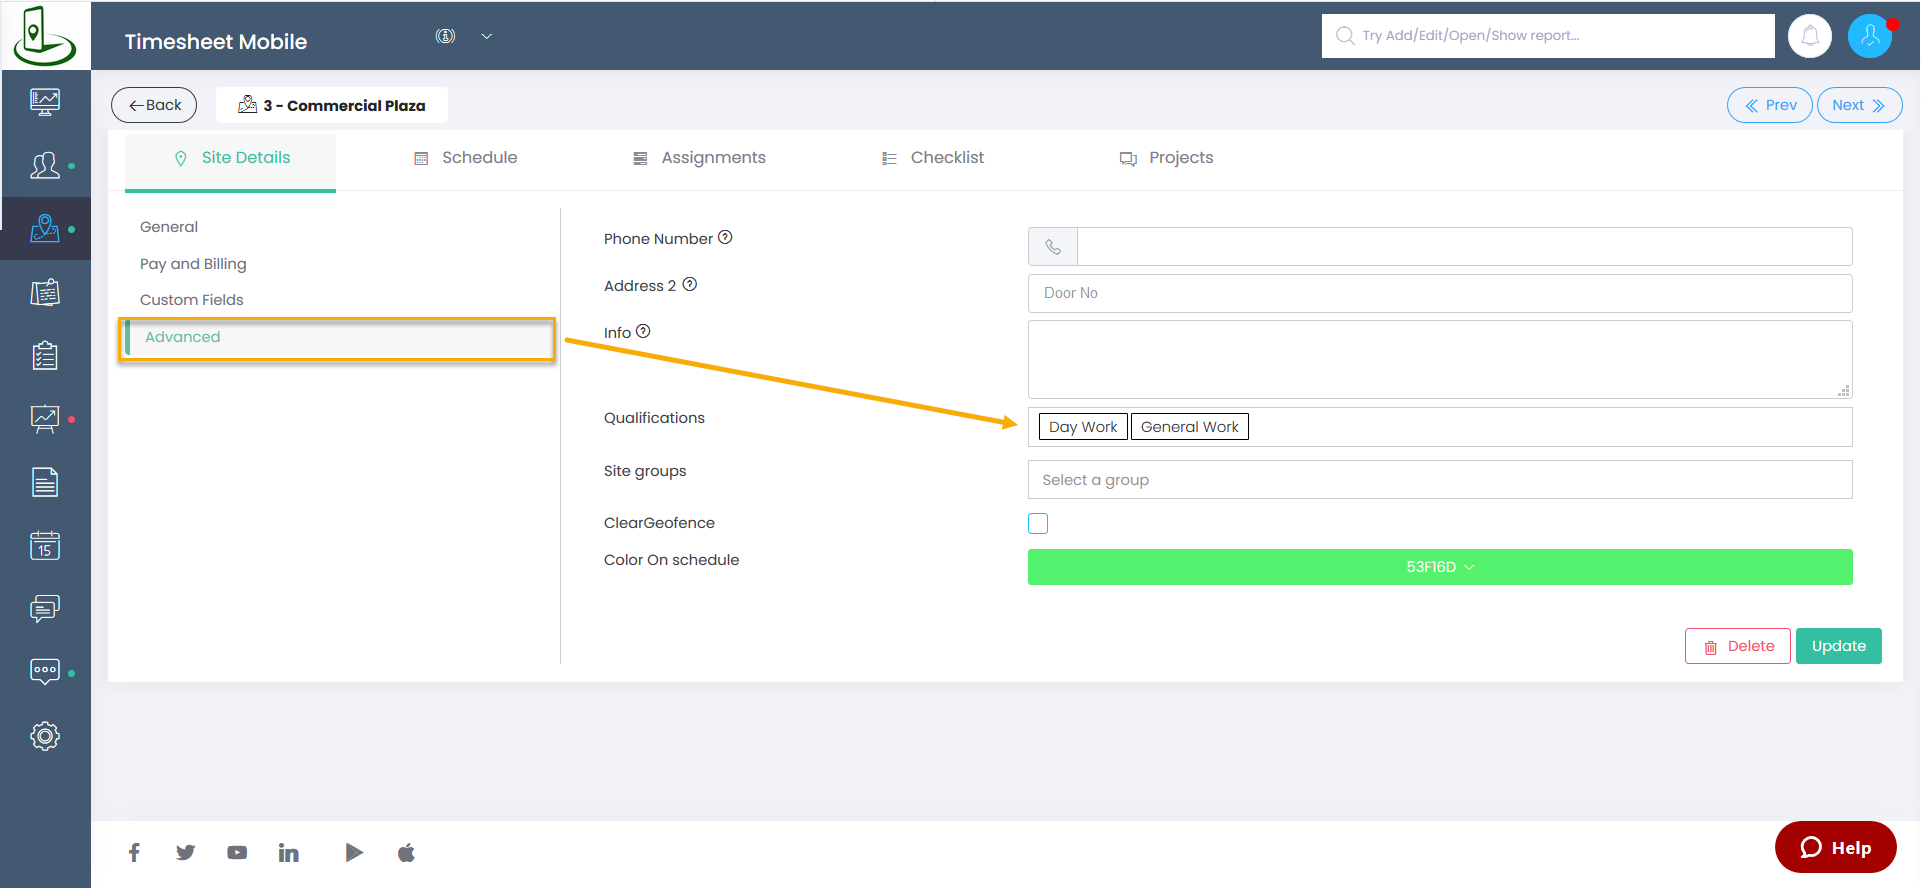Image resolution: width=1921 pixels, height=888 pixels.
Task: Select the Custom Fields section
Action: click(x=192, y=300)
